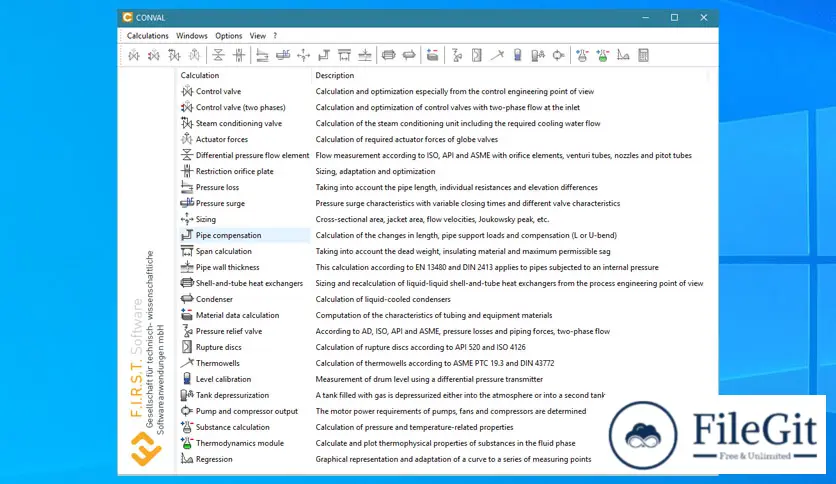Click the Regression toolbar icon
836x484 pixels.
pos(623,55)
